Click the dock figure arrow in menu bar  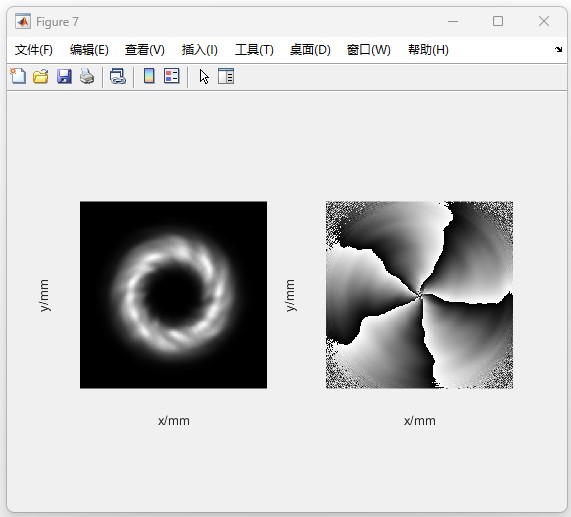[x=559, y=50]
